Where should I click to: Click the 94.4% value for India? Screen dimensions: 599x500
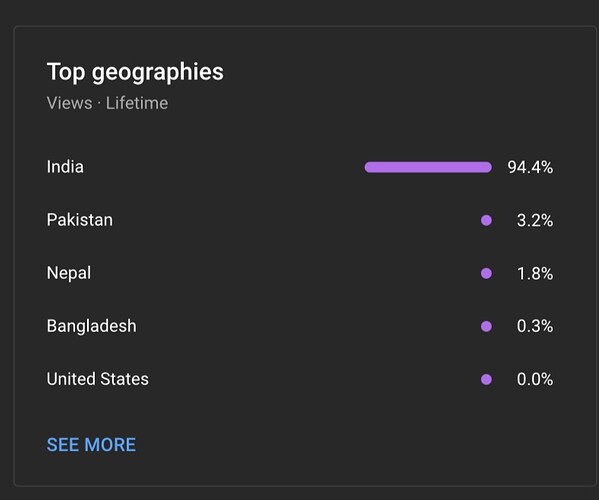click(x=530, y=167)
